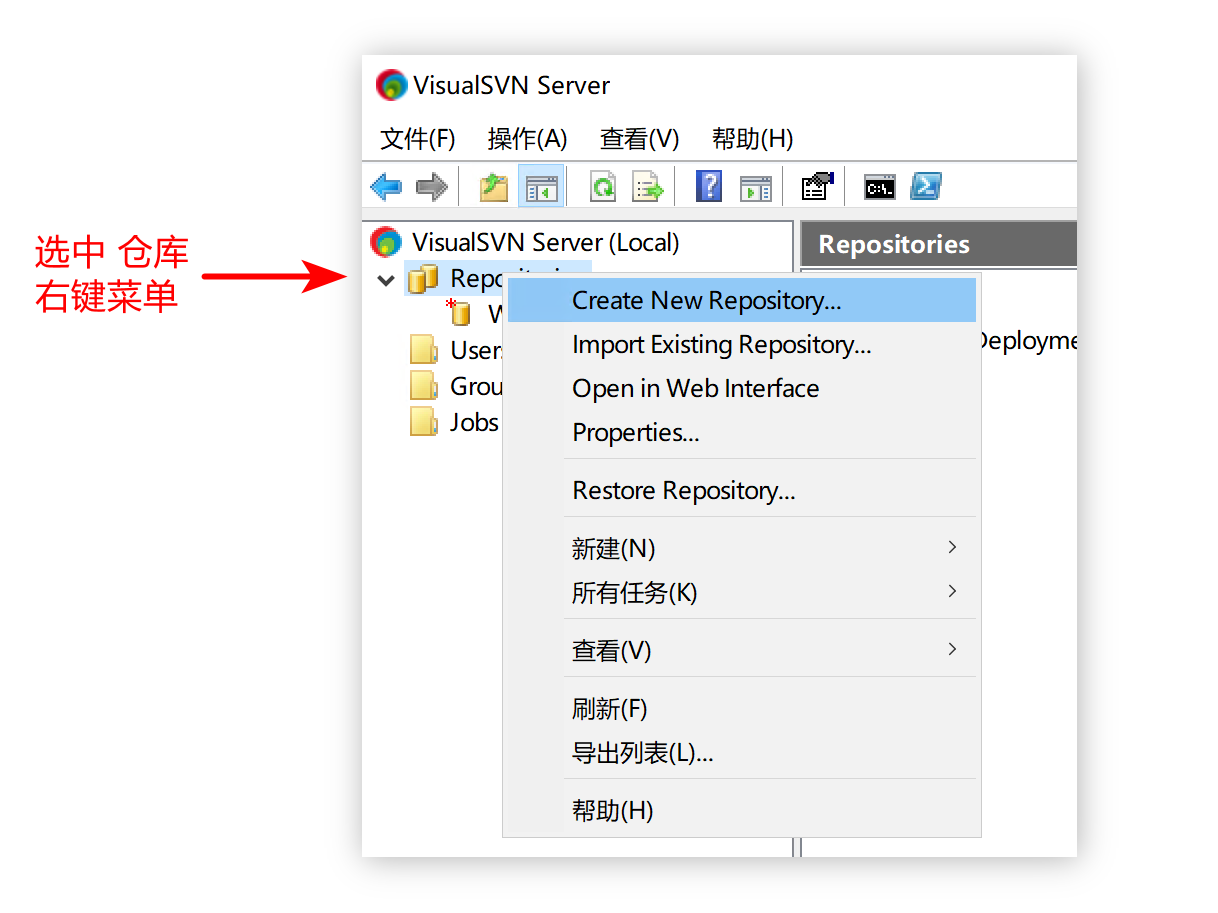Collapse the Repositories tree node

[386, 280]
